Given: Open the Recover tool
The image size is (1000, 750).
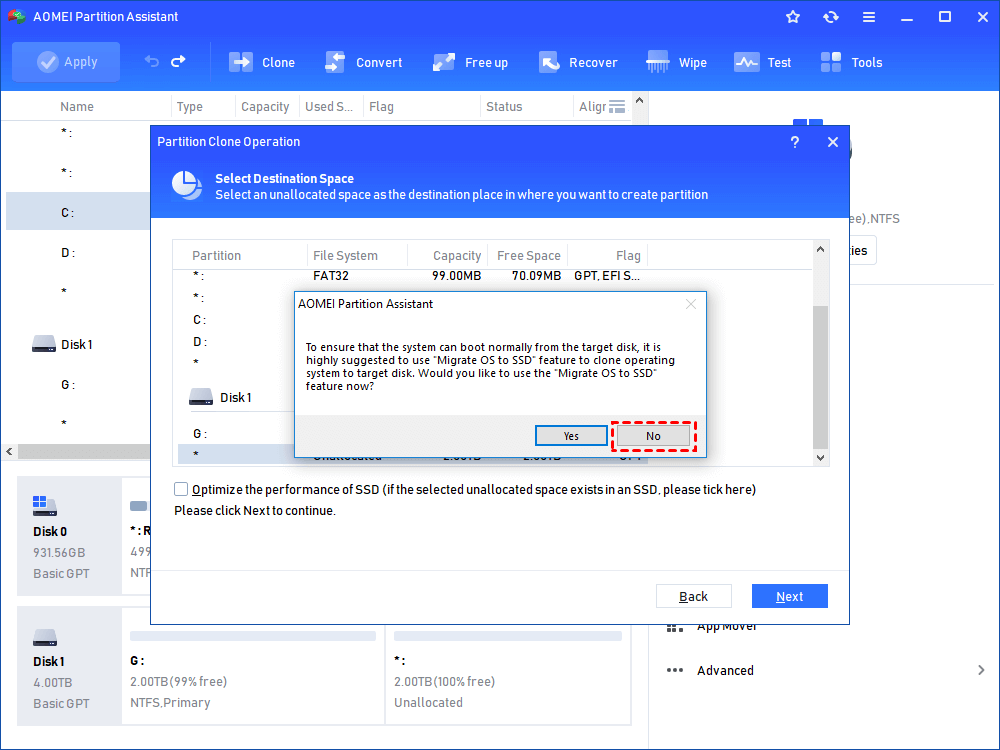Looking at the screenshot, I should point(578,62).
